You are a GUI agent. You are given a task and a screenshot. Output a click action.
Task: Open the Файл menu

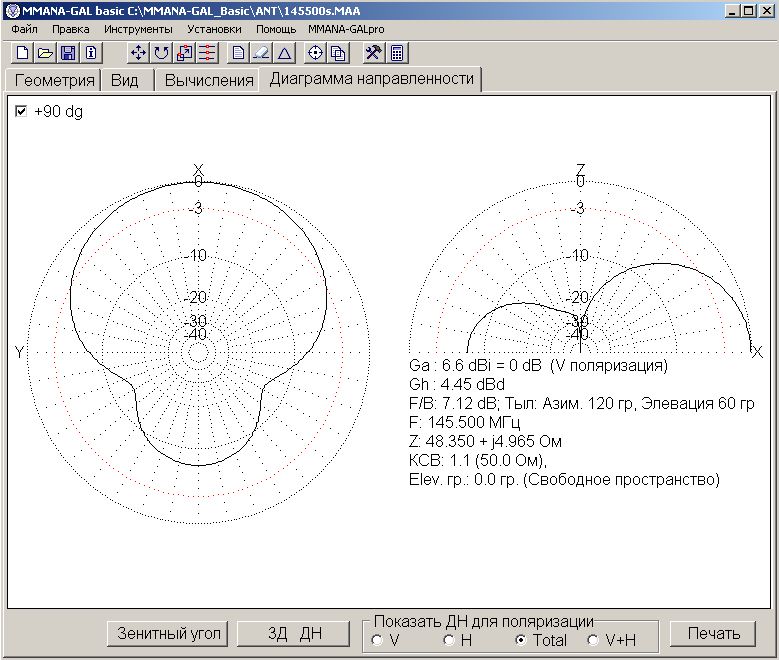[x=24, y=30]
